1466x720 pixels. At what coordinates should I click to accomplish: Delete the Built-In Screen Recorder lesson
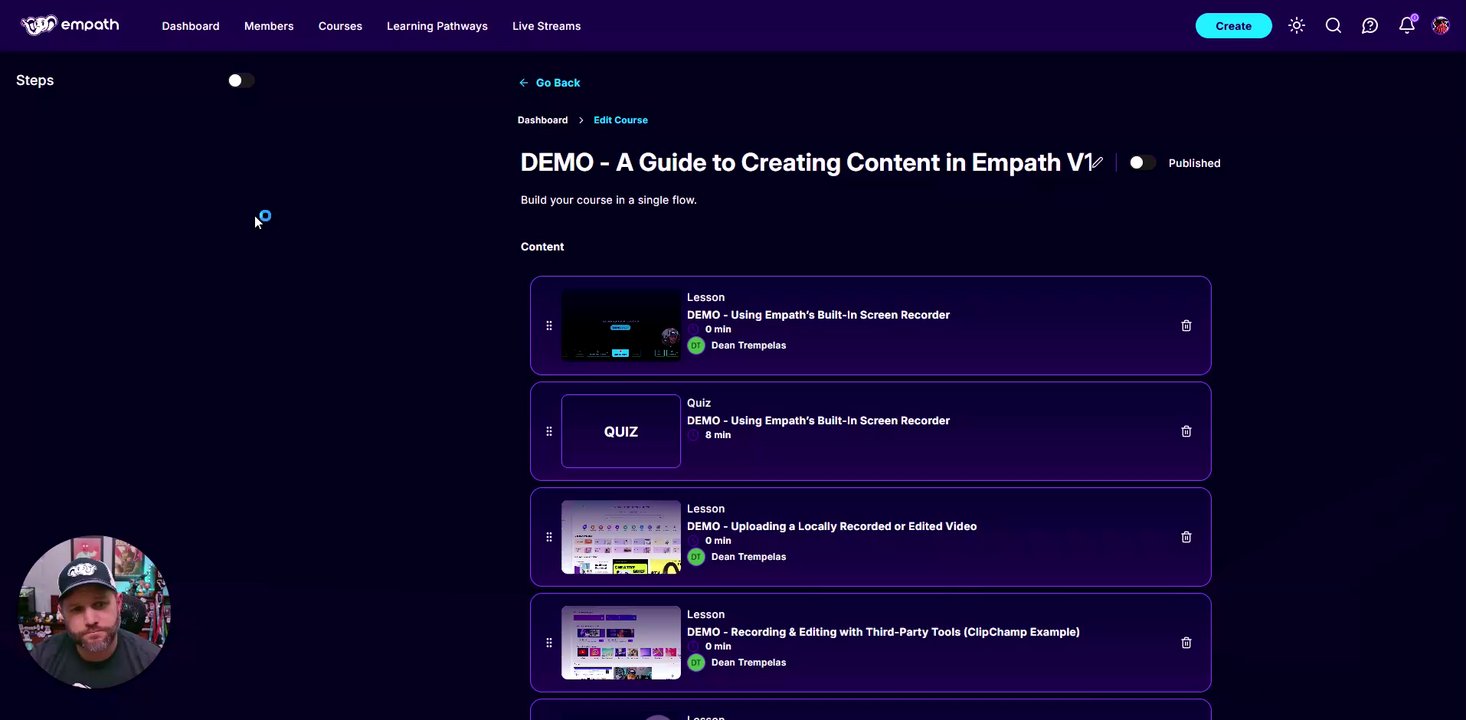pos(1186,326)
